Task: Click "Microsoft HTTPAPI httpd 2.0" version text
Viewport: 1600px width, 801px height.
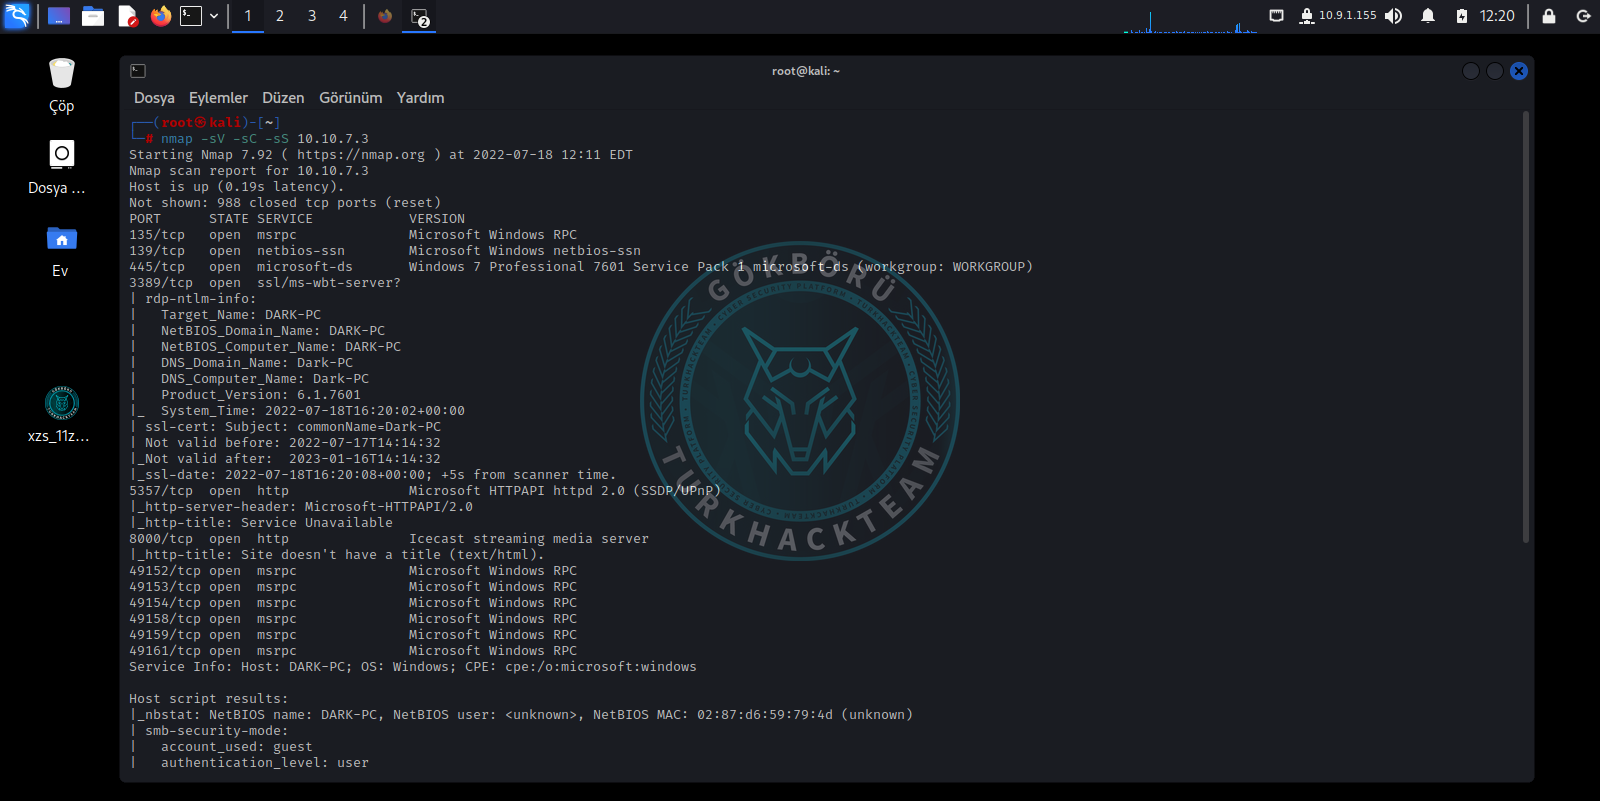Action: [x=517, y=491]
